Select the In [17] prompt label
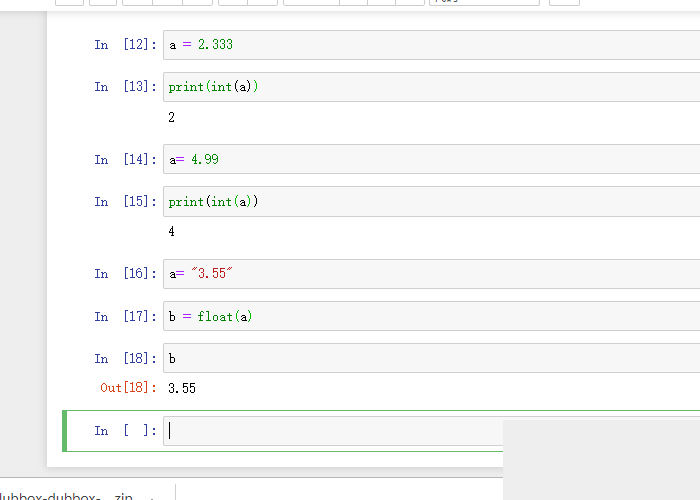Screen dimensions: 700x500 point(125,317)
